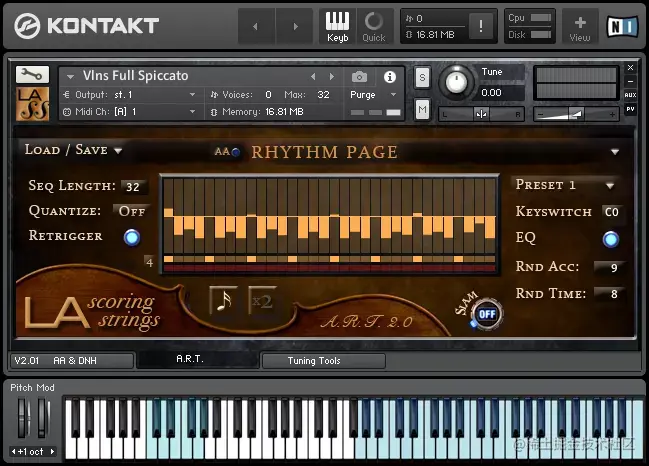This screenshot has height=466, width=649.
Task: Toggle the AA indicator light
Action: click(236, 152)
